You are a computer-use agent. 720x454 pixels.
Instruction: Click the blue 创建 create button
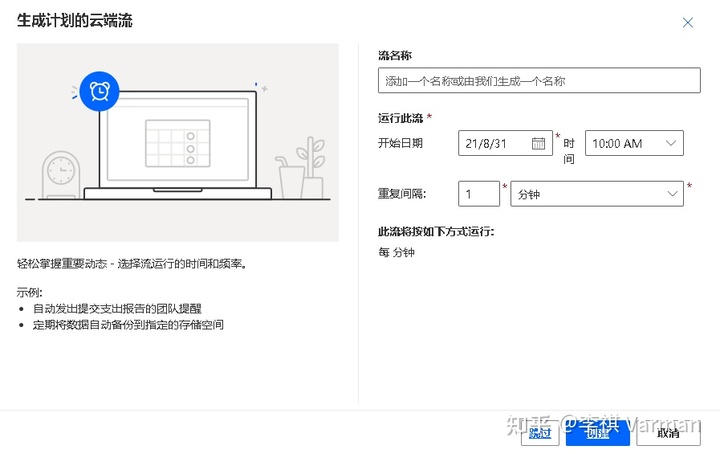pos(597,433)
